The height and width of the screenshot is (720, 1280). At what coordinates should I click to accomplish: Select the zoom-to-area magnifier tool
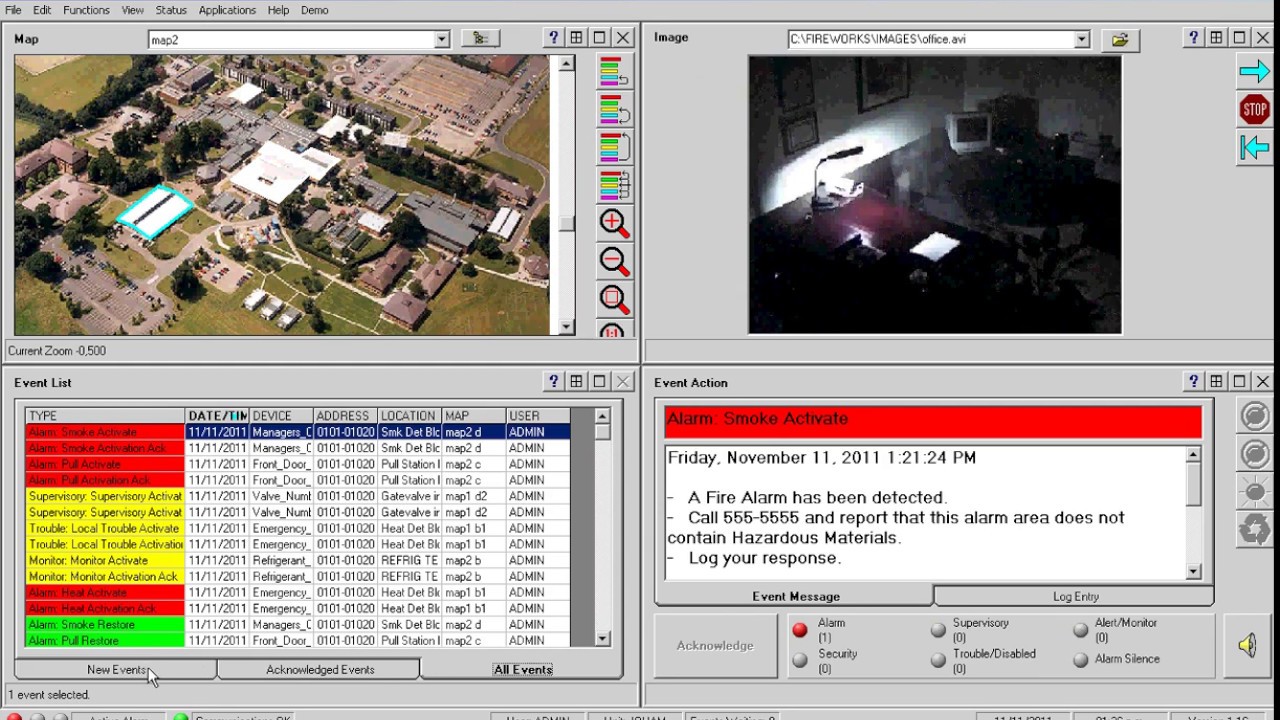[x=614, y=299]
